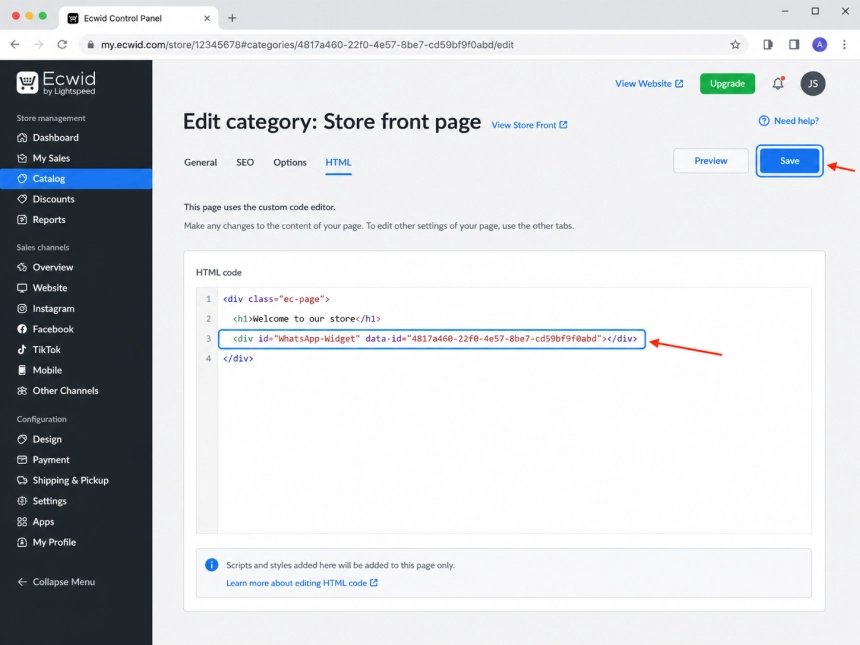Click line number 3 in gutter
The width and height of the screenshot is (860, 645).
coord(208,339)
